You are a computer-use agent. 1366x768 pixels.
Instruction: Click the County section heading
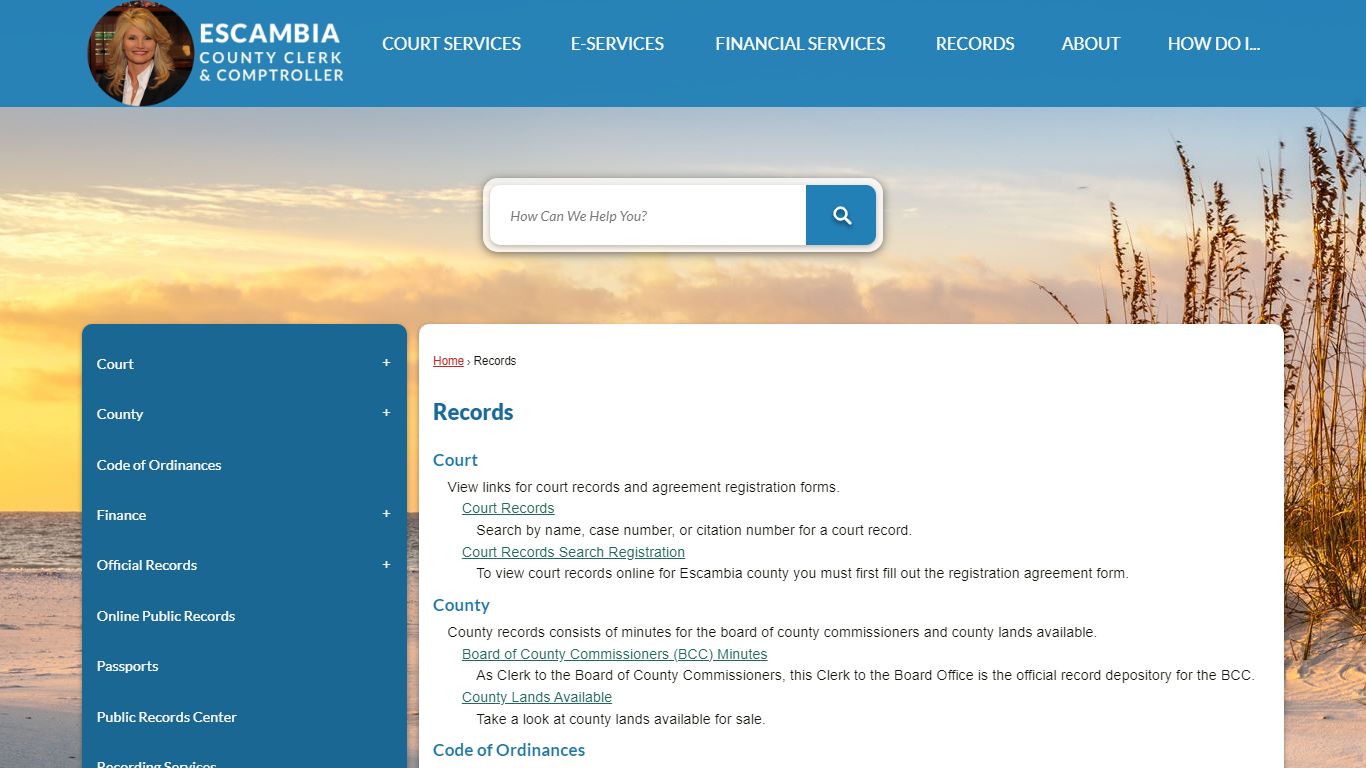point(461,605)
